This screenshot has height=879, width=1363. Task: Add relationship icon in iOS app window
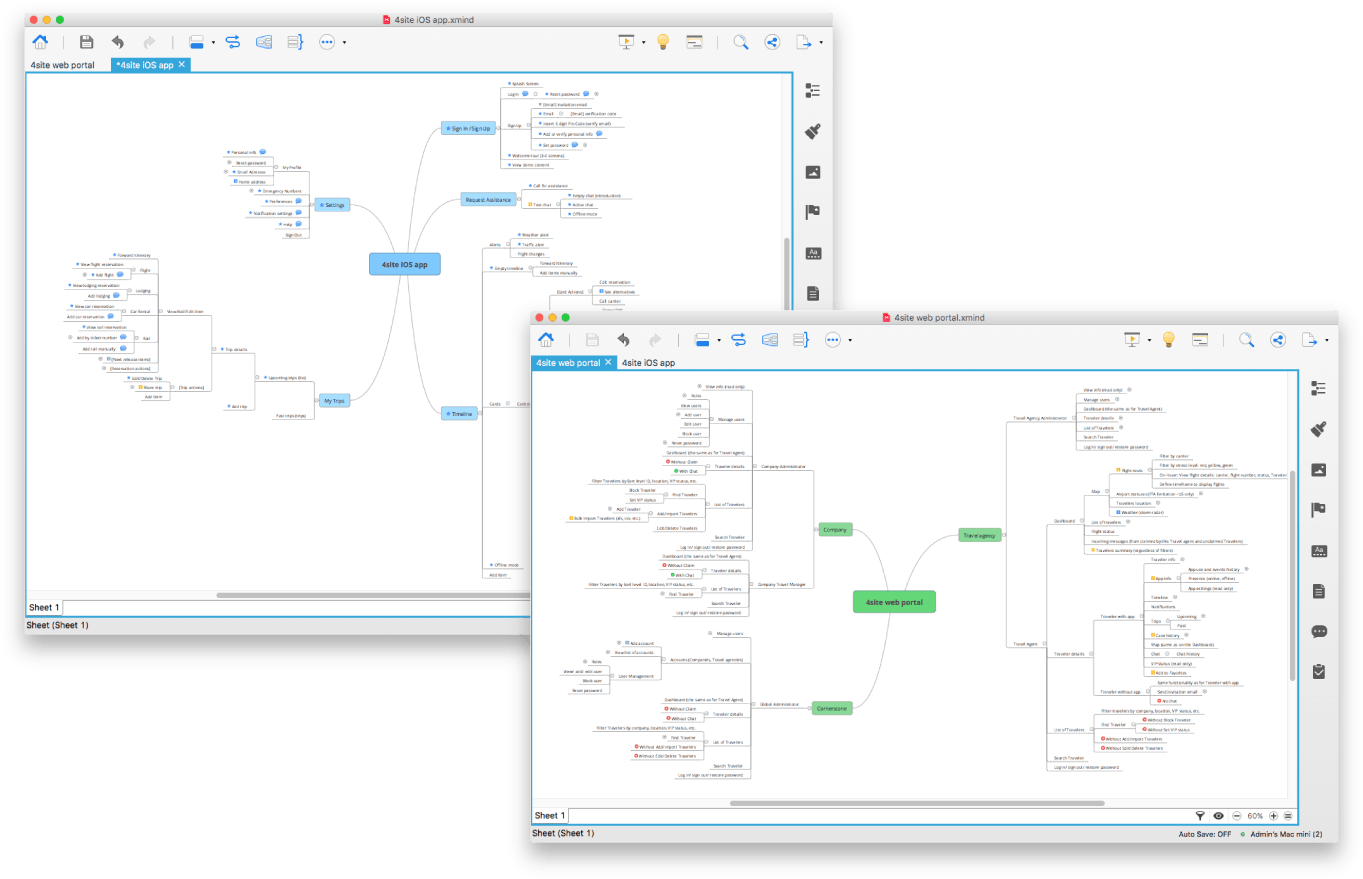coord(233,42)
